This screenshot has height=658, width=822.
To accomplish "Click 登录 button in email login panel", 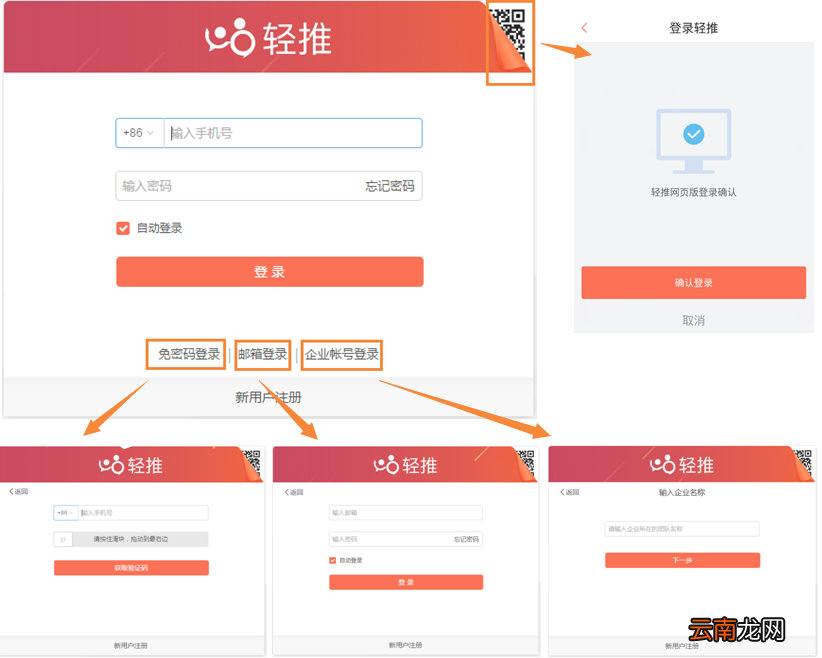I will (406, 583).
